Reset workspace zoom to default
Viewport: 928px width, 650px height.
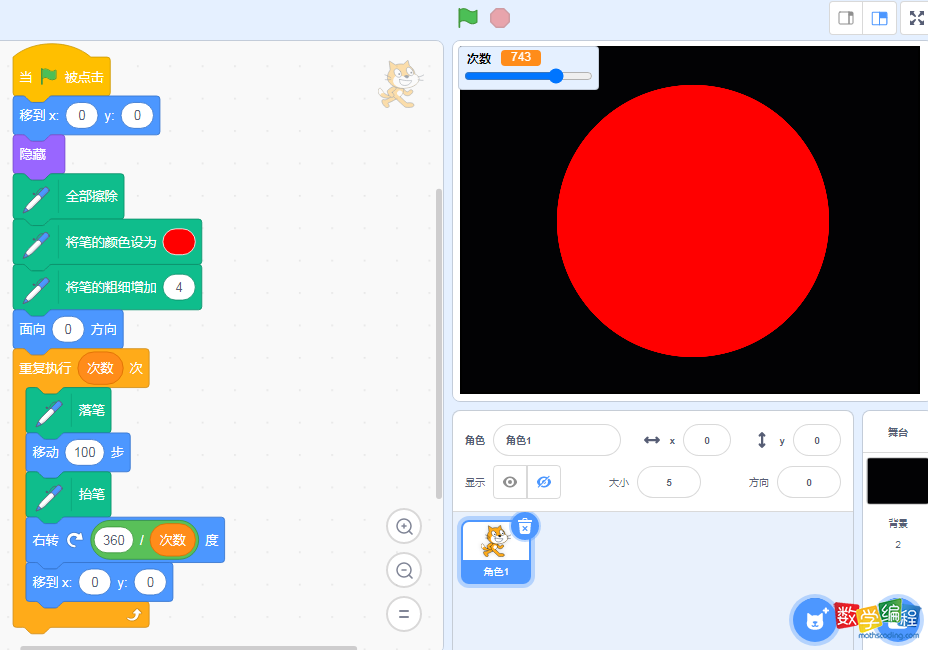[404, 613]
